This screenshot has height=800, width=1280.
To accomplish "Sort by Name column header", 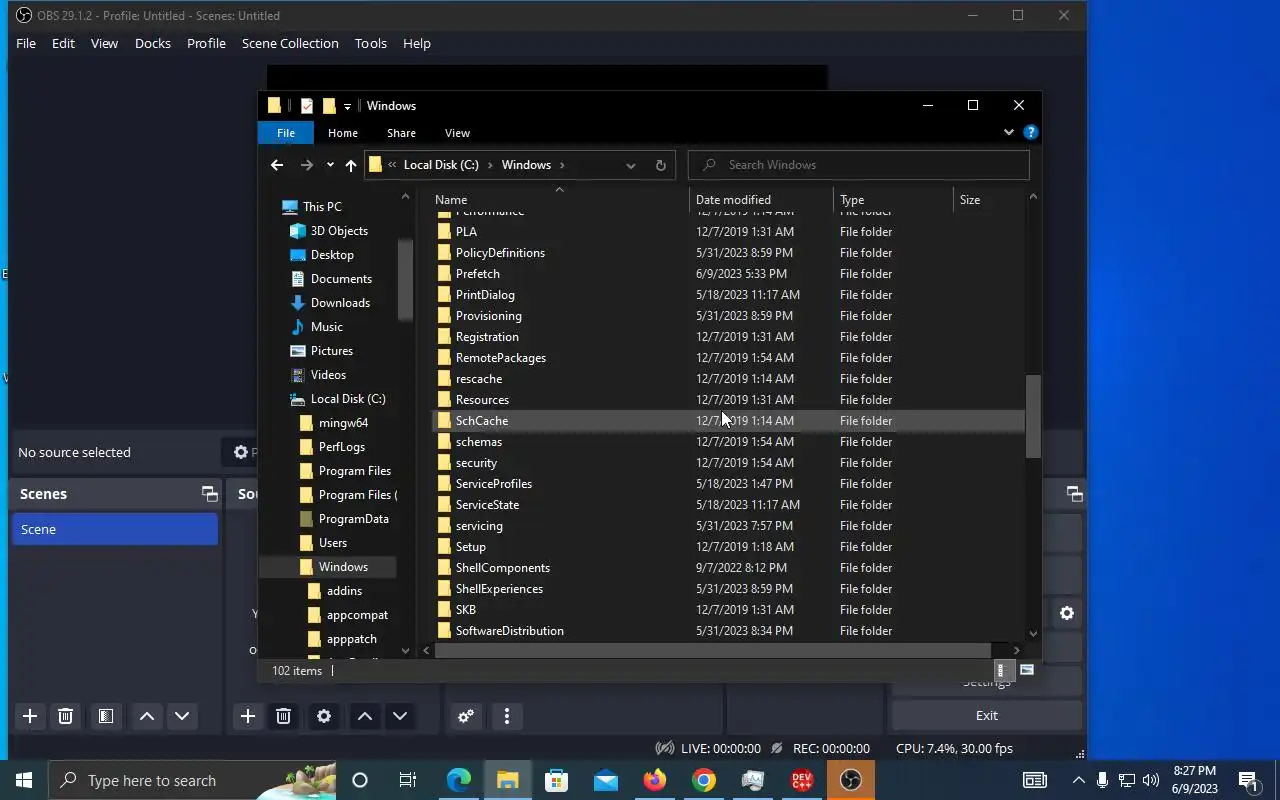I will click(560, 199).
